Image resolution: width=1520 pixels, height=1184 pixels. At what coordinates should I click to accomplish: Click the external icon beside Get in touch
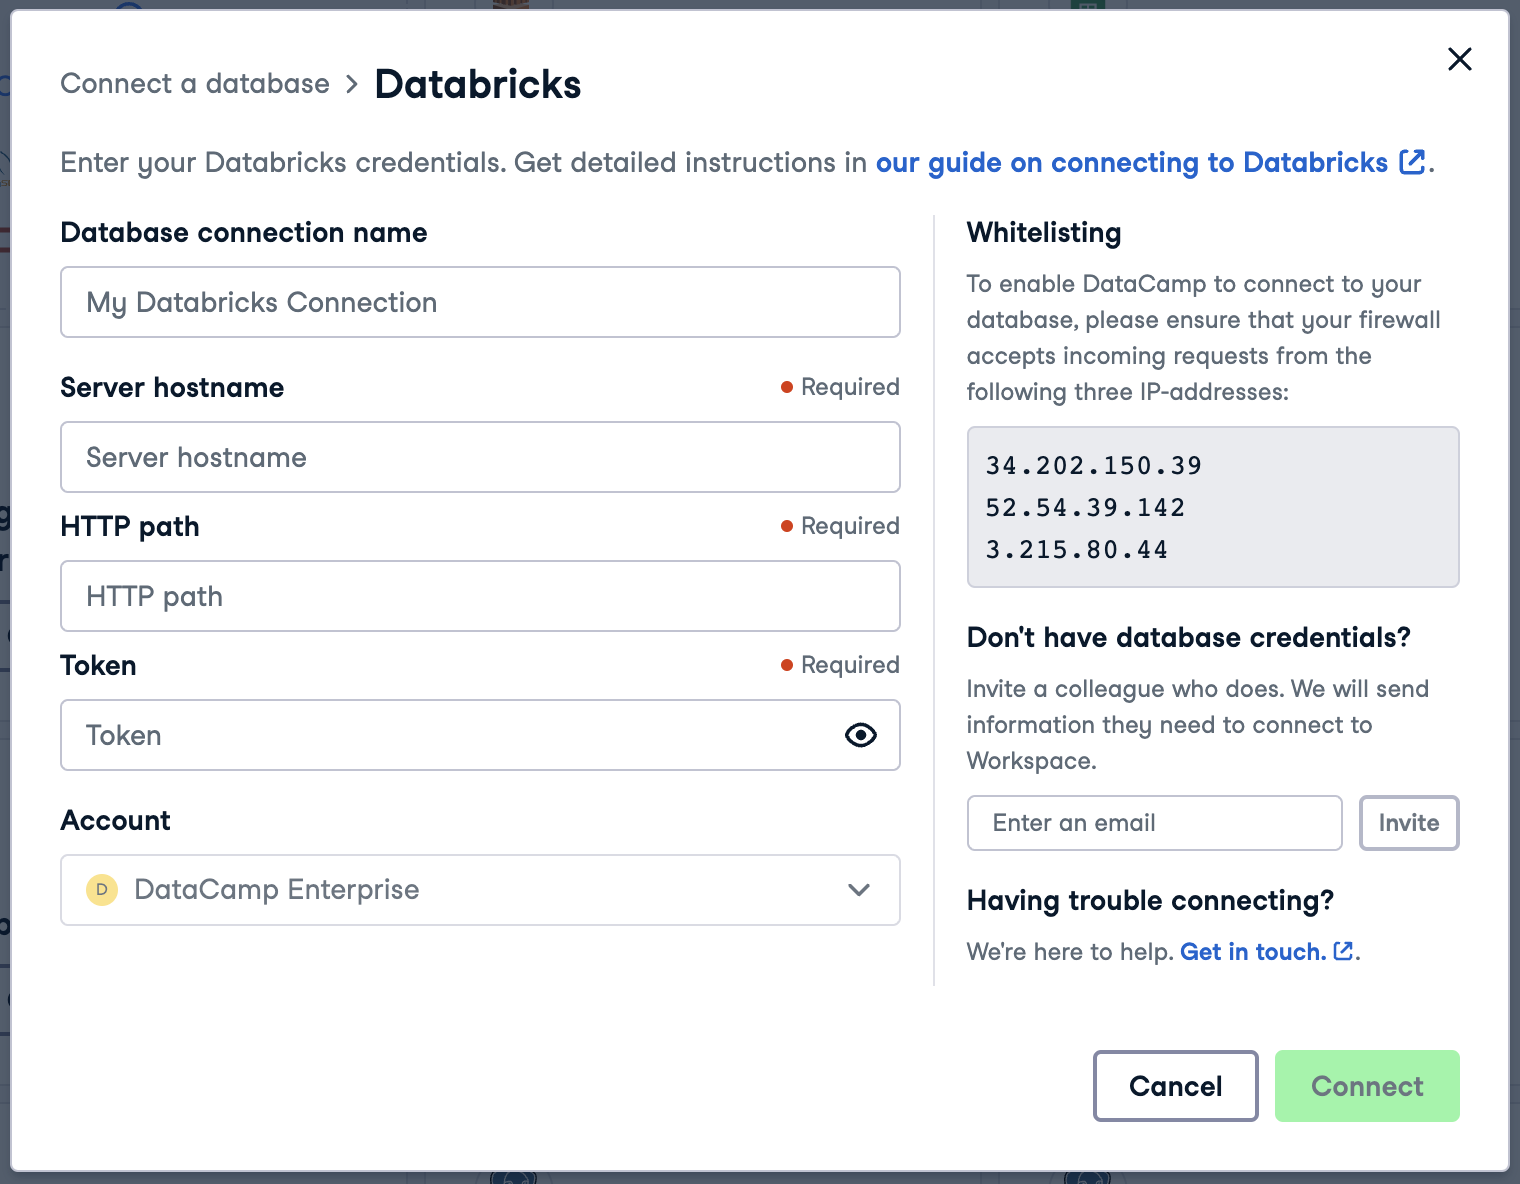[1343, 951]
